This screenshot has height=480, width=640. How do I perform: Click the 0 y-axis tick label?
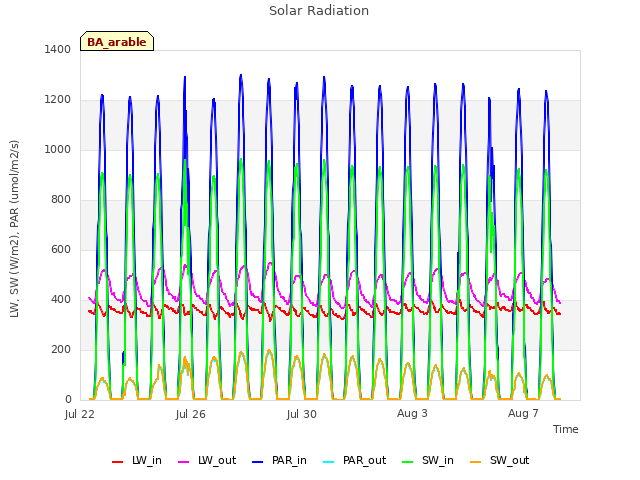pyautogui.click(x=68, y=400)
